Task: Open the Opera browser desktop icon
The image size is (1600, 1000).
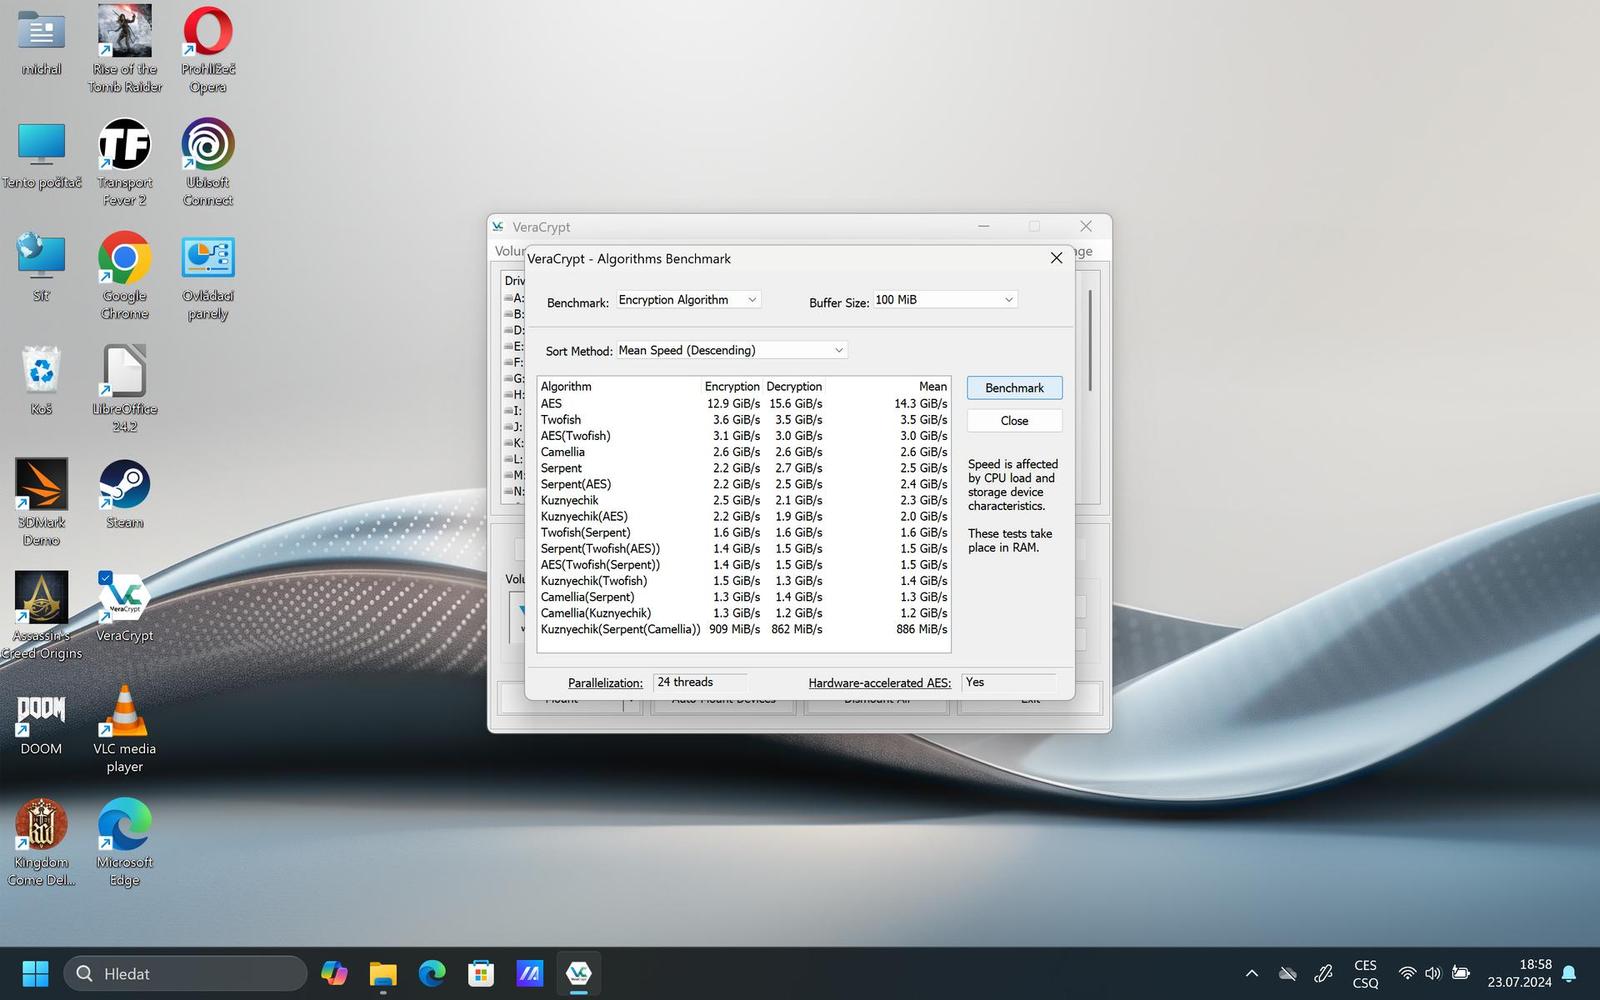Action: (x=208, y=49)
